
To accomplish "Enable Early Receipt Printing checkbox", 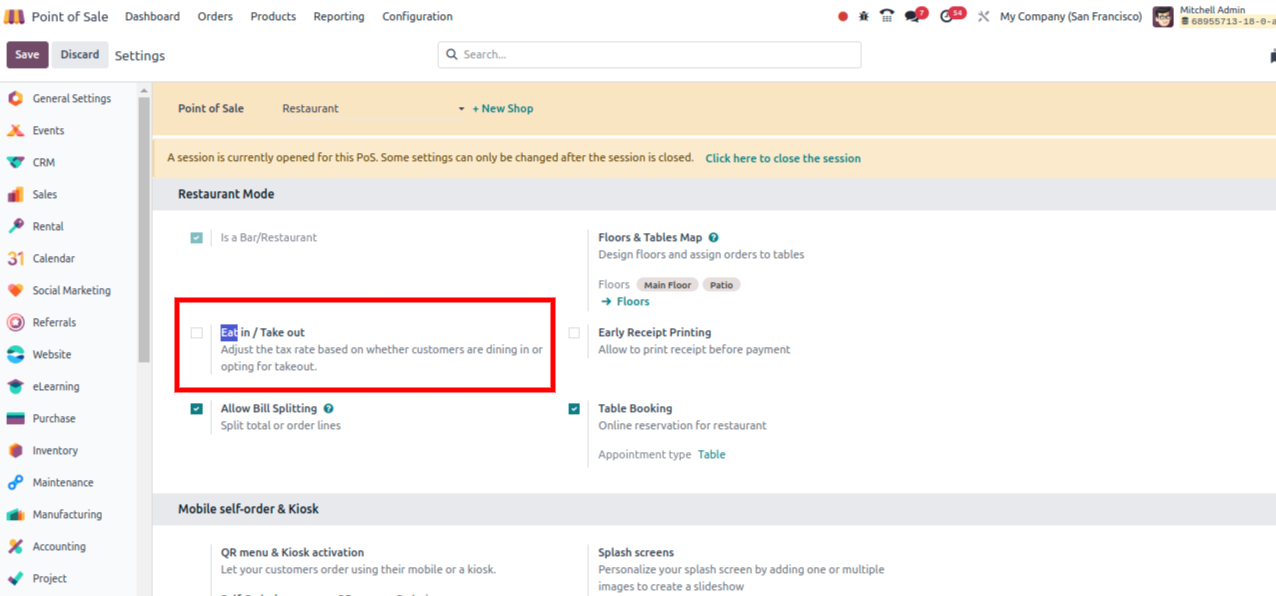I will pos(574,333).
